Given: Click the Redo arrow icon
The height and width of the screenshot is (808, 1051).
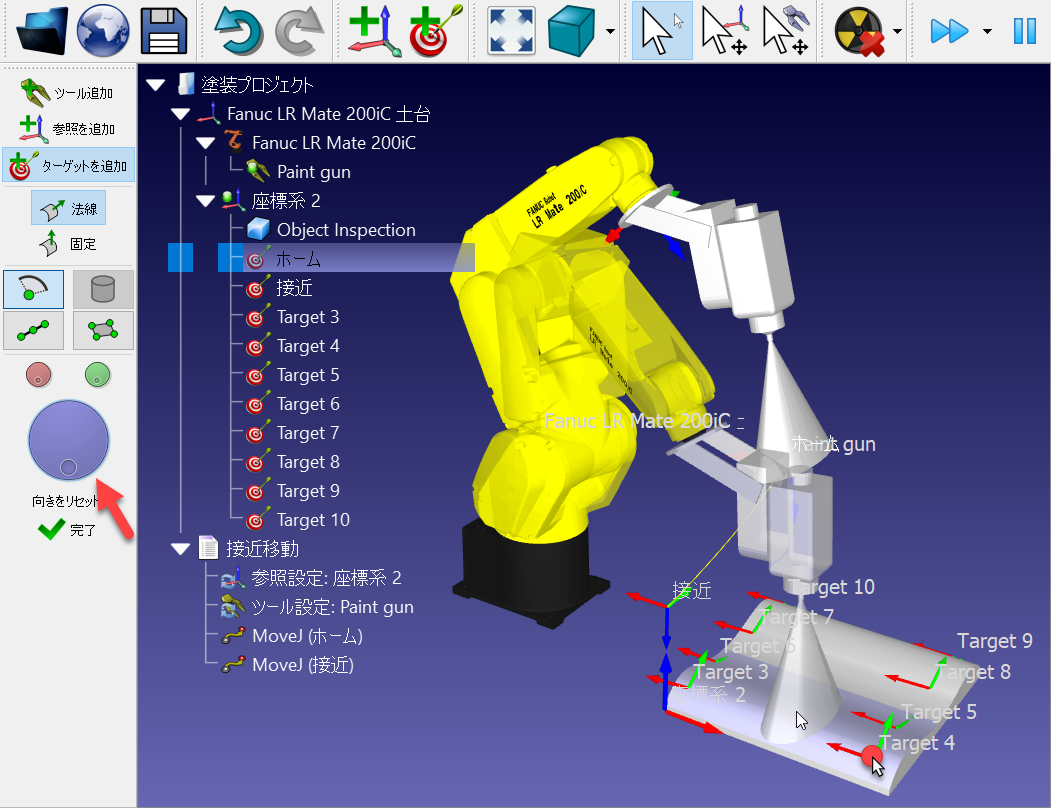Looking at the screenshot, I should click(x=299, y=31).
